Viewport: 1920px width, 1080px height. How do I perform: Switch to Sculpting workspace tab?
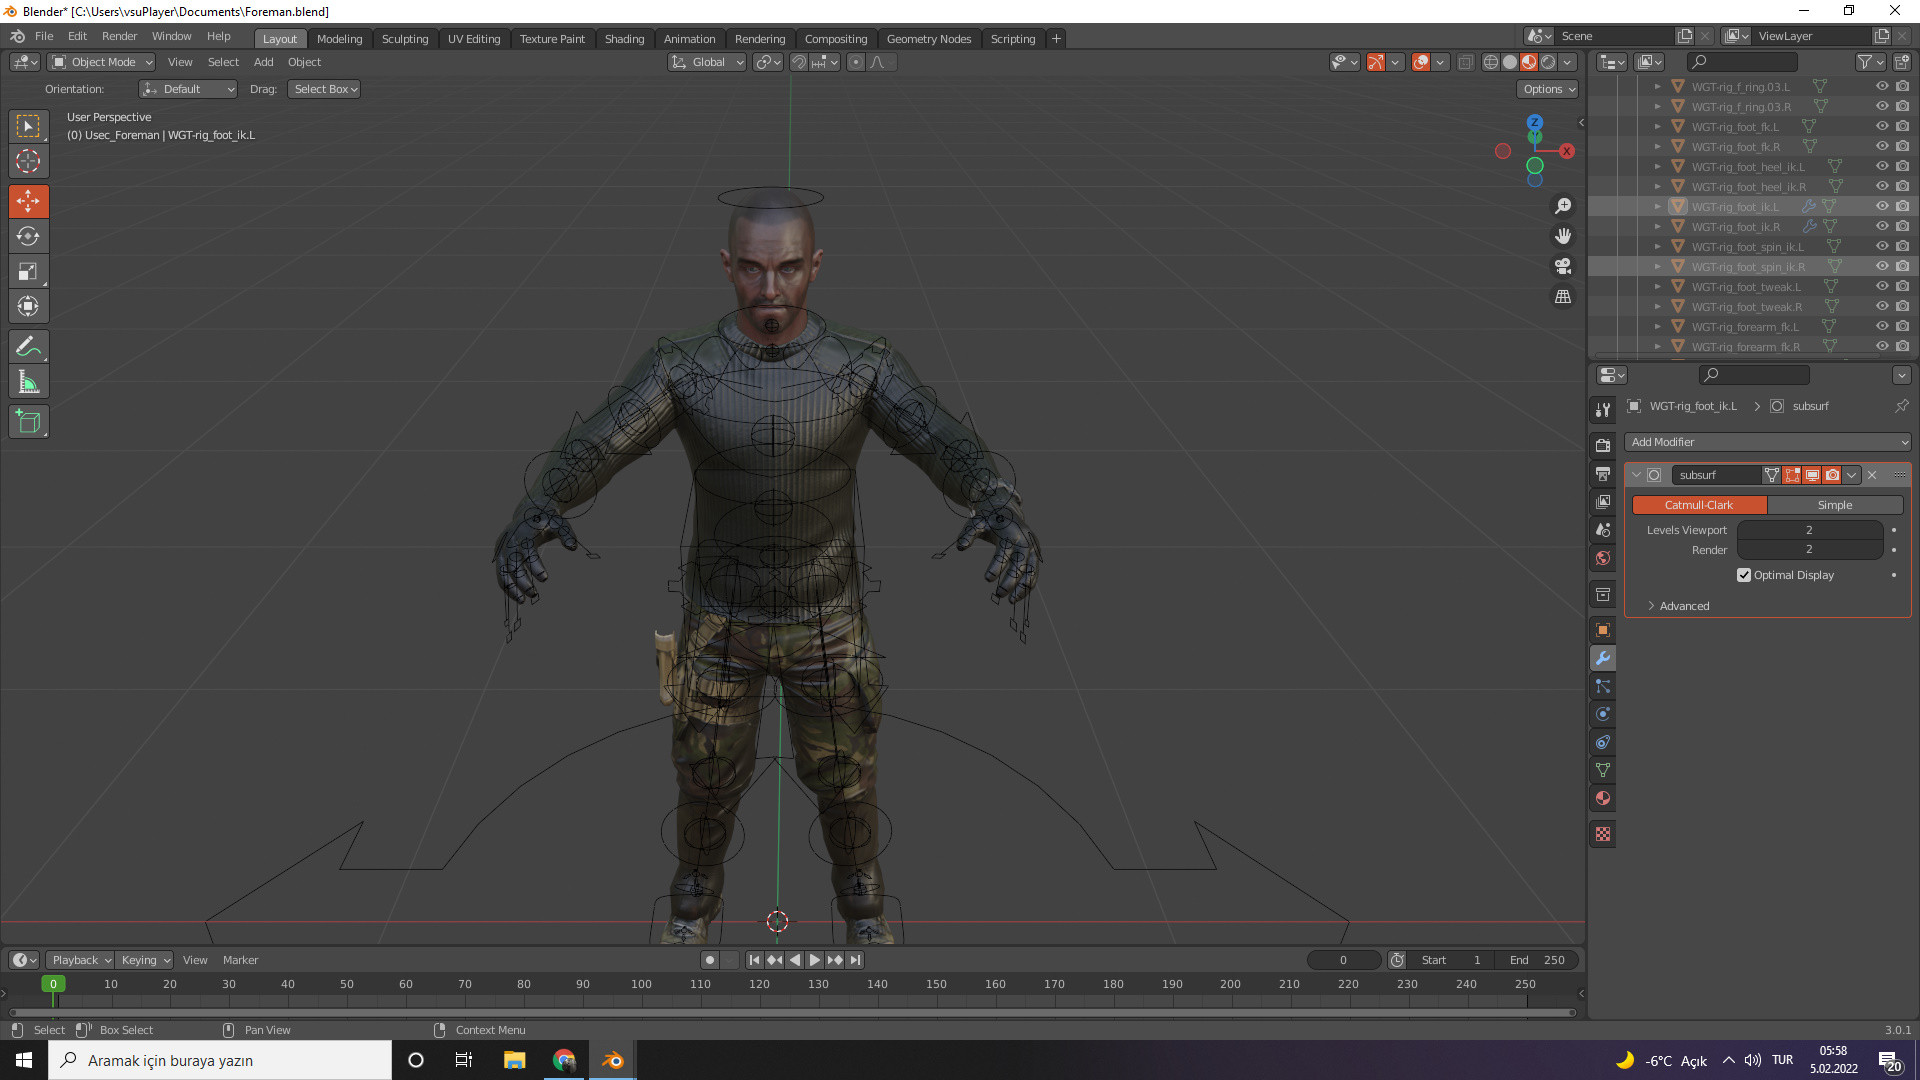click(x=404, y=39)
